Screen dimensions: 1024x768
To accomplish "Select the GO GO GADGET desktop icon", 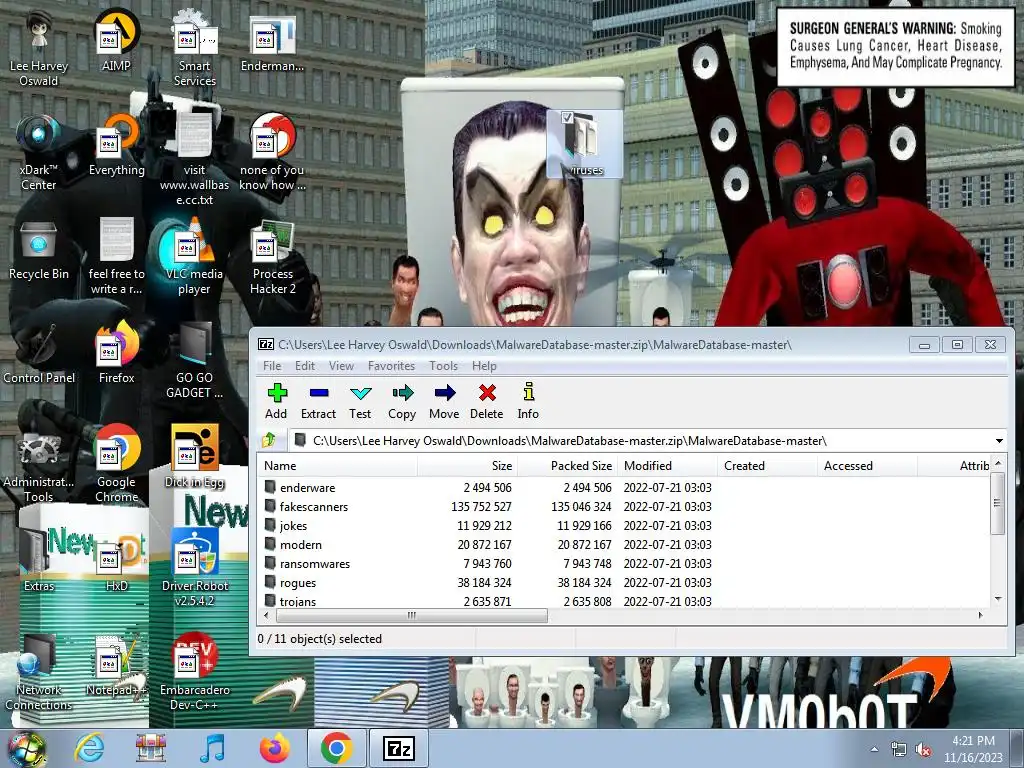I will point(195,360).
